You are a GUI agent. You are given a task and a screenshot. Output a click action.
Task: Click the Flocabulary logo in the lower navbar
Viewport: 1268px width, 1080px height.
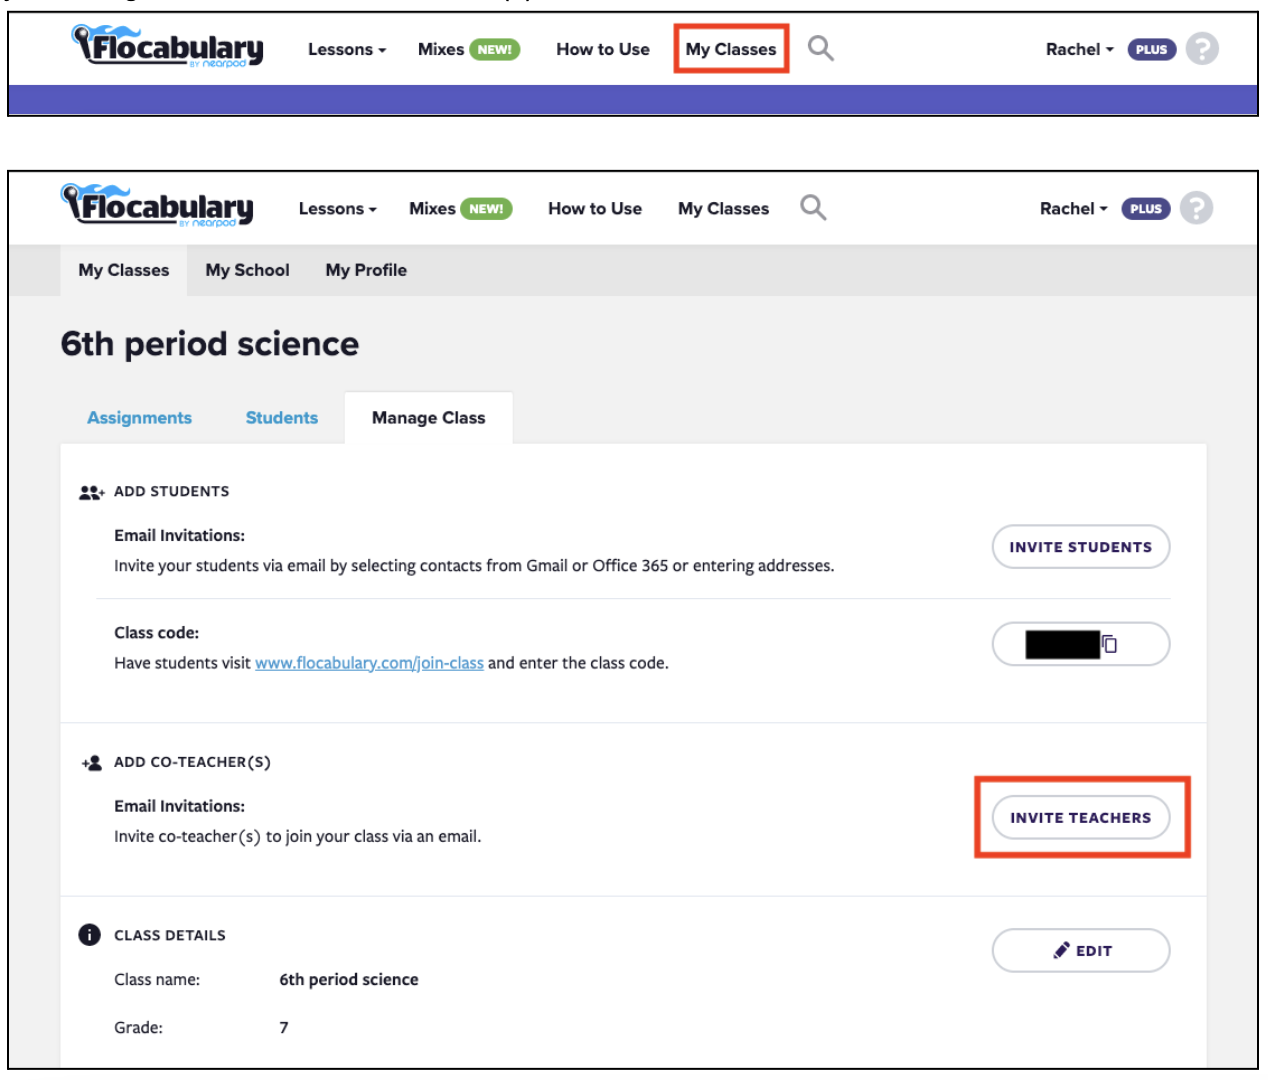click(x=158, y=206)
